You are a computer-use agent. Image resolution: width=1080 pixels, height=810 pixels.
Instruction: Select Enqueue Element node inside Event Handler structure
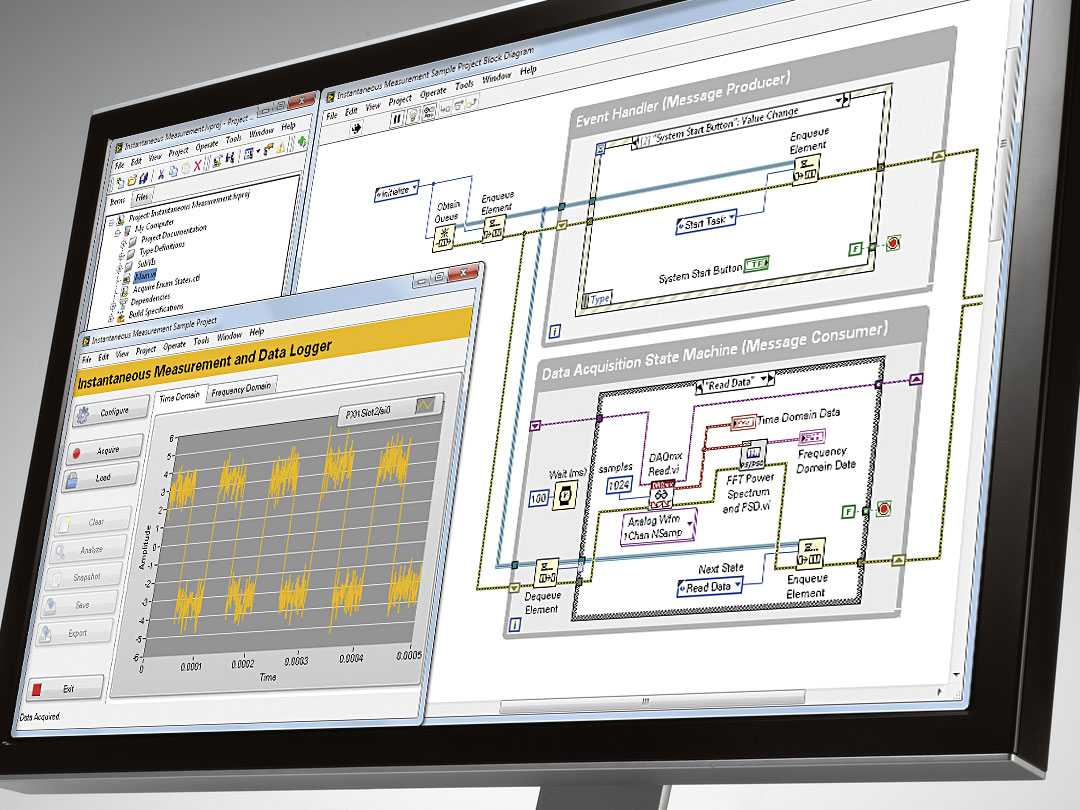click(806, 169)
